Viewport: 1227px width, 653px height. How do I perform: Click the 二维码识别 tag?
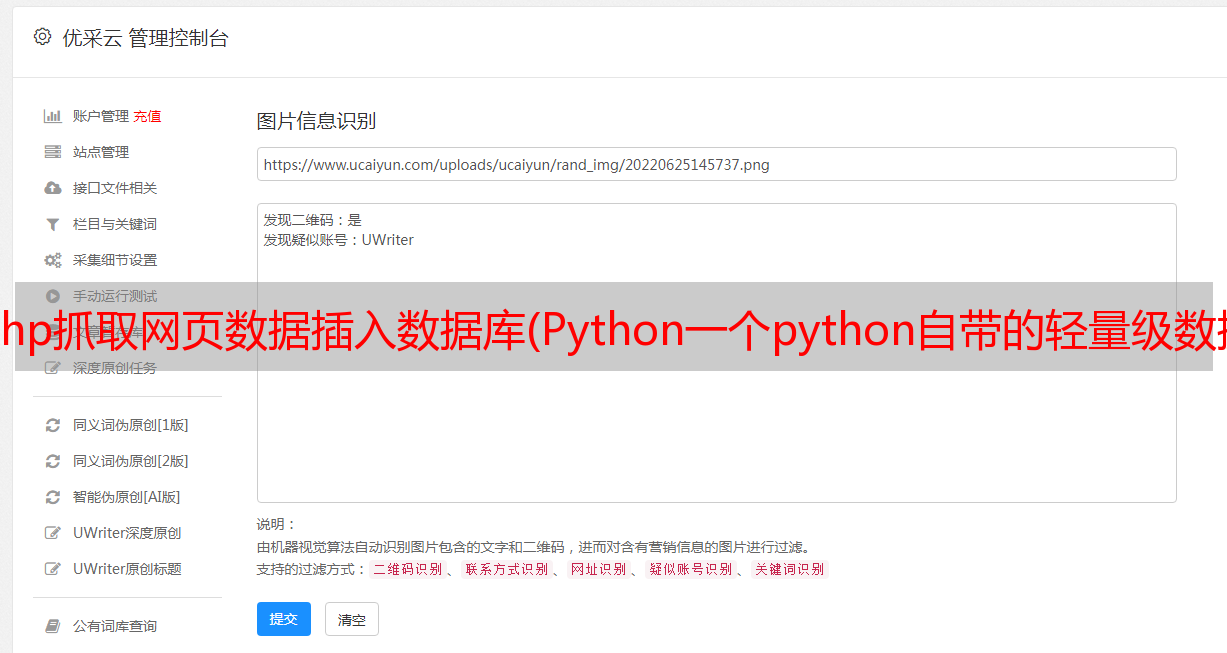(x=407, y=569)
